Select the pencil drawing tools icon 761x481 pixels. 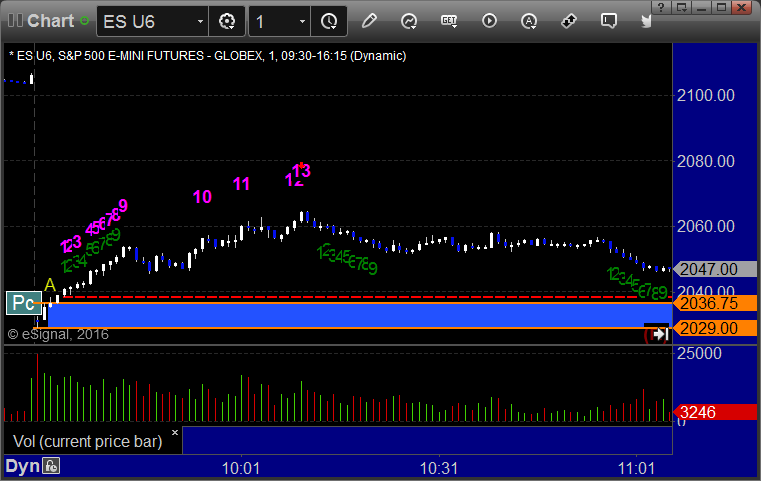coord(369,21)
